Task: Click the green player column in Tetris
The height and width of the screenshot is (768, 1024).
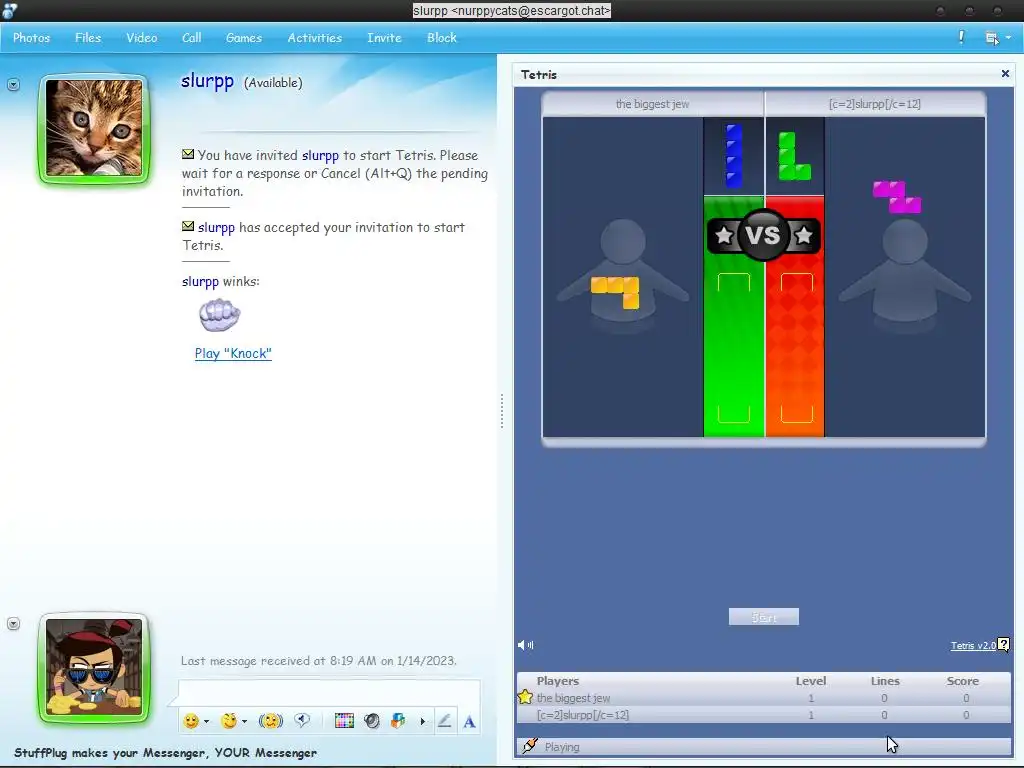Action: [x=733, y=316]
